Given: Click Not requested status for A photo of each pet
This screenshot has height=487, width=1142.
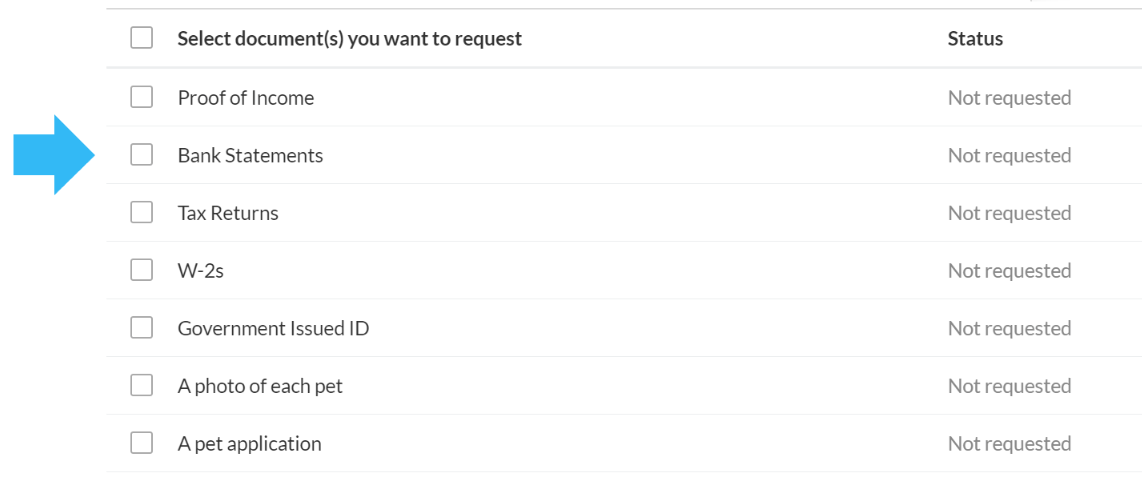Looking at the screenshot, I should point(1009,387).
